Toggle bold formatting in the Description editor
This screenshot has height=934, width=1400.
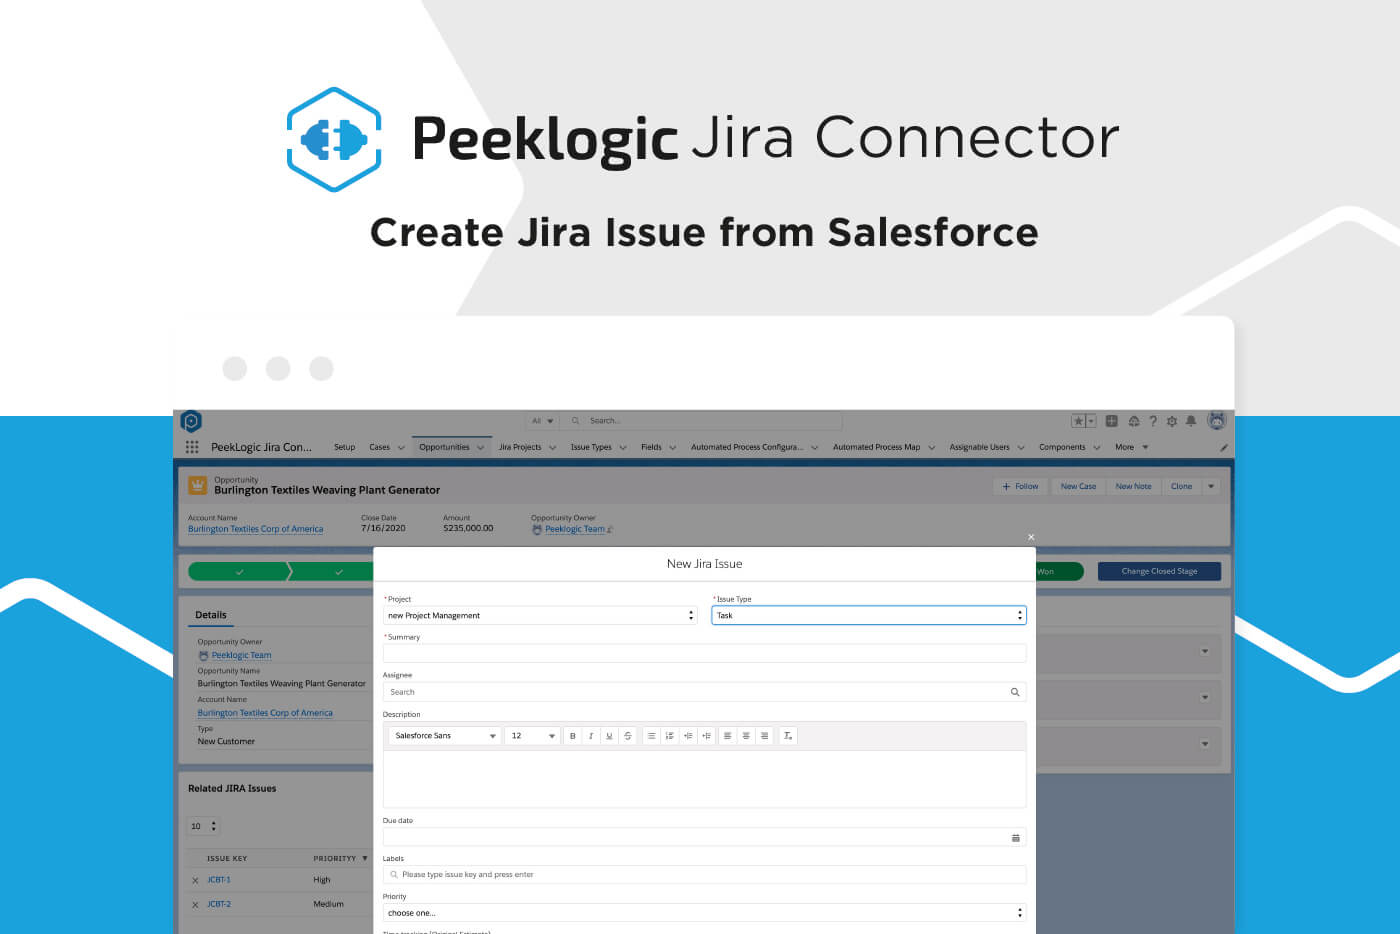(572, 735)
